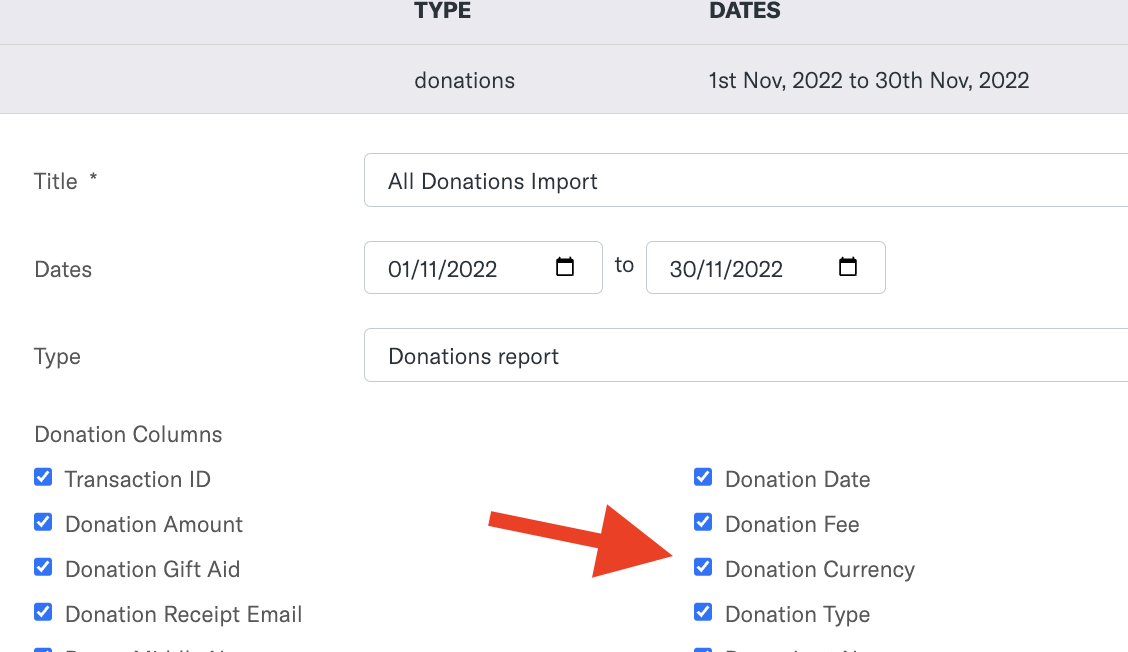1128x652 pixels.
Task: Click the TYPE column header
Action: tap(442, 12)
